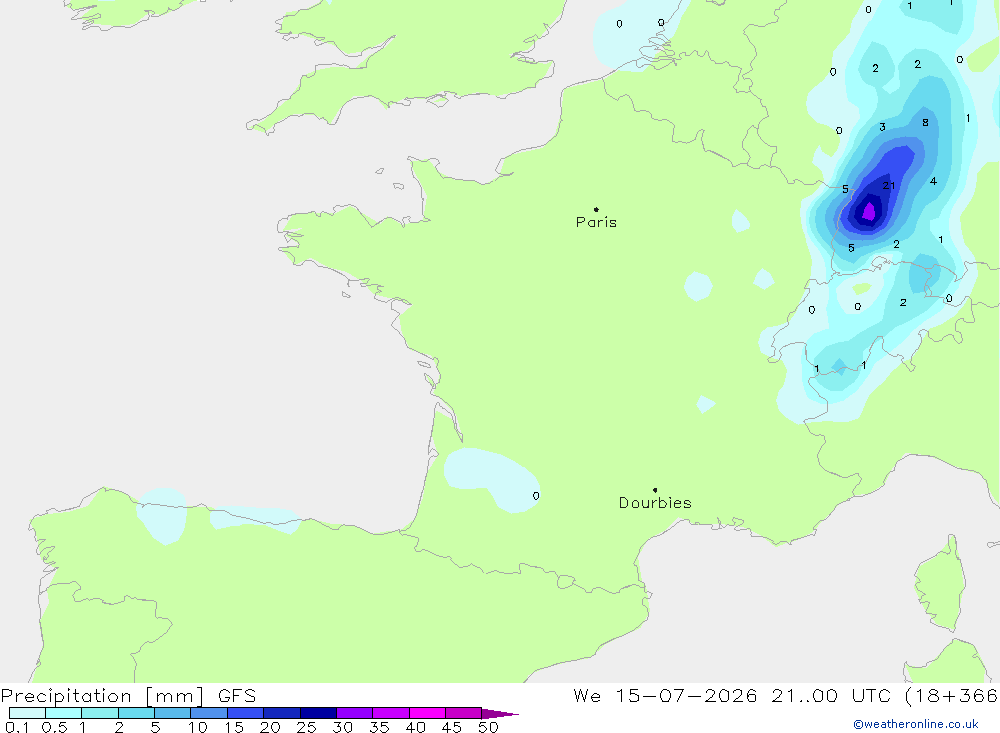Viewport: 1000px width, 733px height.
Task: Click the legend label 0.1
Action: 17,727
